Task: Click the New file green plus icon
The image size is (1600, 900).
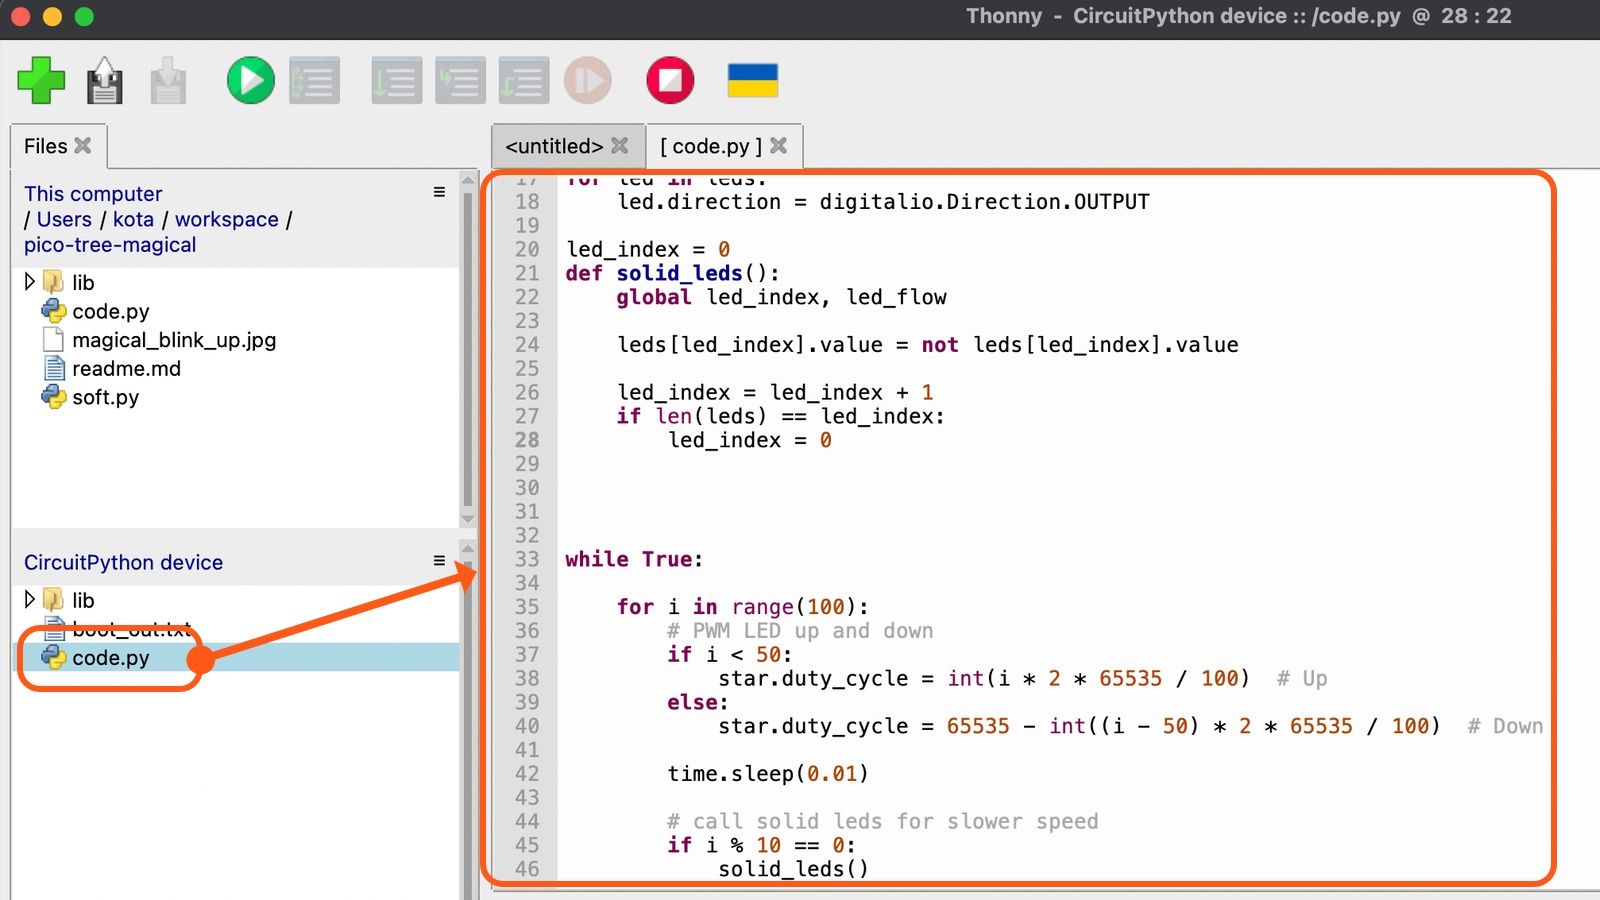Action: tap(41, 81)
